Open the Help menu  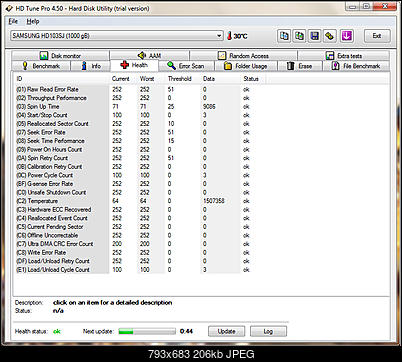click(x=33, y=21)
